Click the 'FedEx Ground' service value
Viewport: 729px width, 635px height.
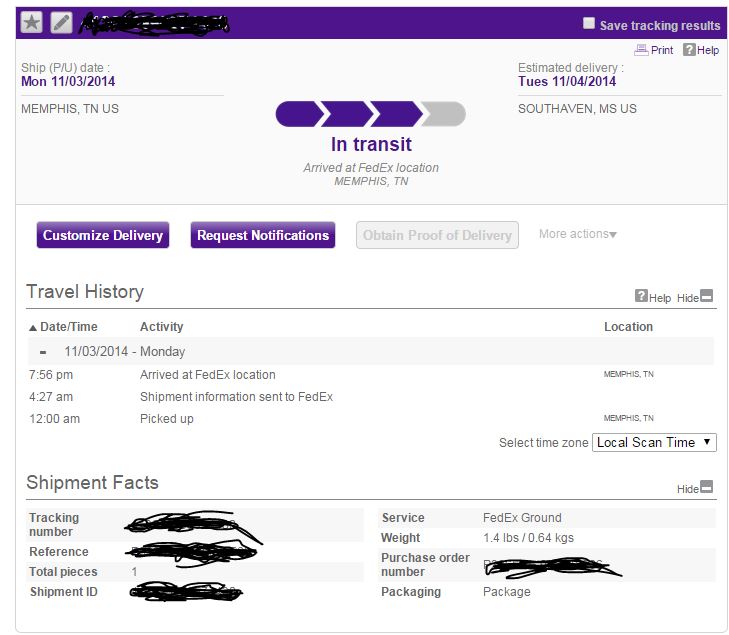[x=522, y=517]
